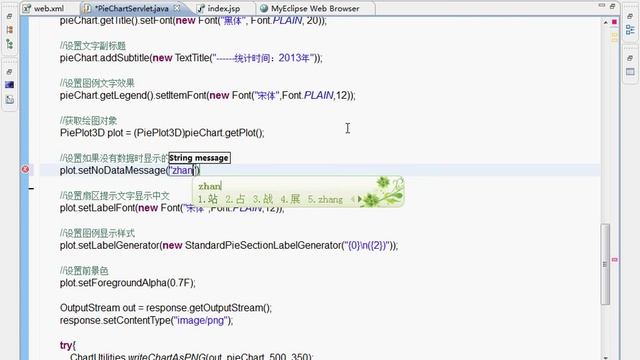
Task: Choose IME candidate 2 占
Action: 235,199
